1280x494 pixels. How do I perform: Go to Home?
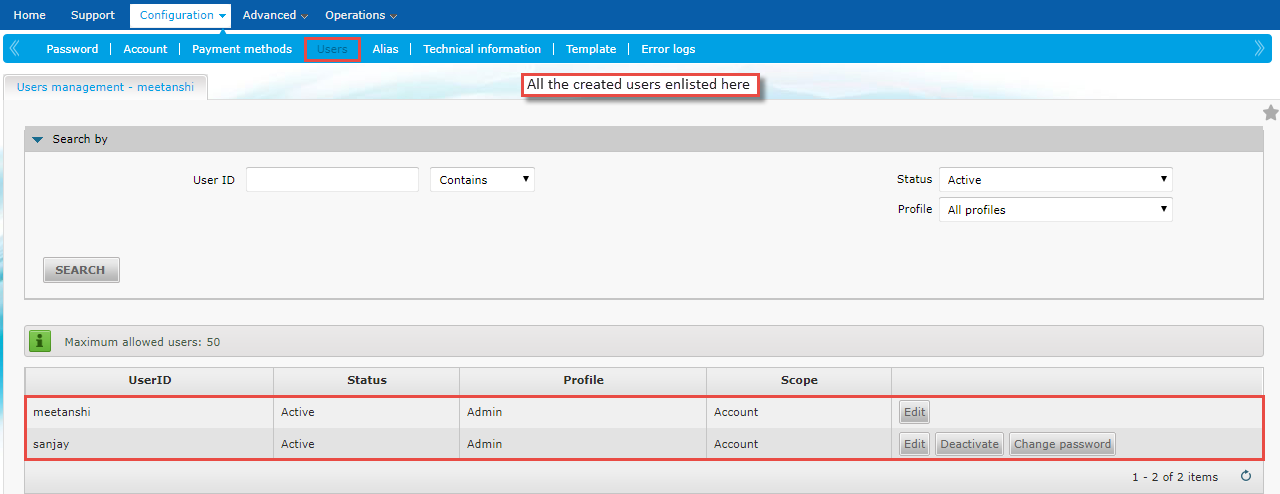pos(29,15)
